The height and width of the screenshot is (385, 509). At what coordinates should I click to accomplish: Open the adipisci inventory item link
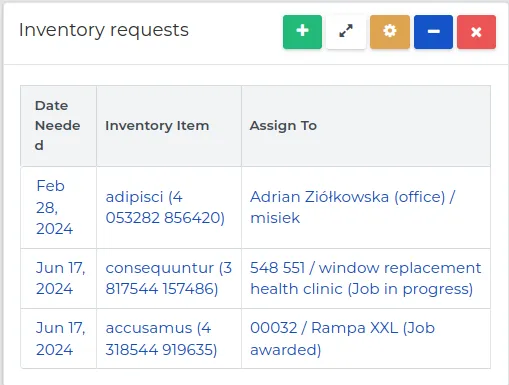click(165, 207)
